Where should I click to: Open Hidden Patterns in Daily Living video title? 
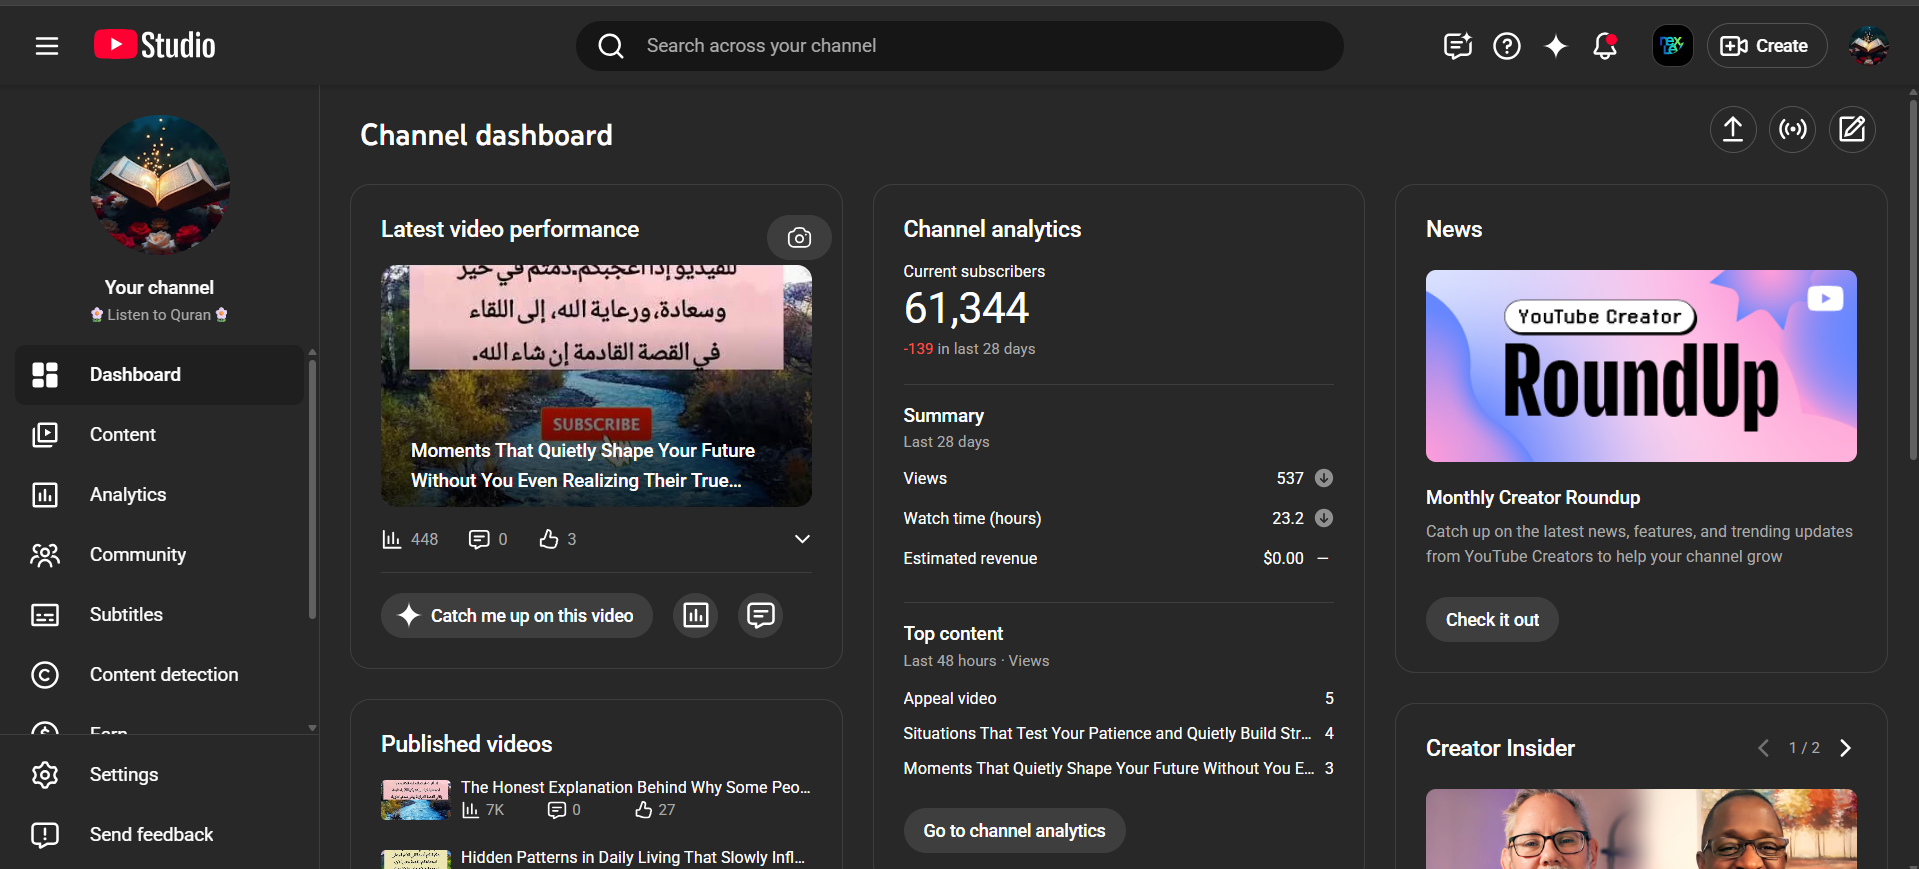click(x=633, y=857)
